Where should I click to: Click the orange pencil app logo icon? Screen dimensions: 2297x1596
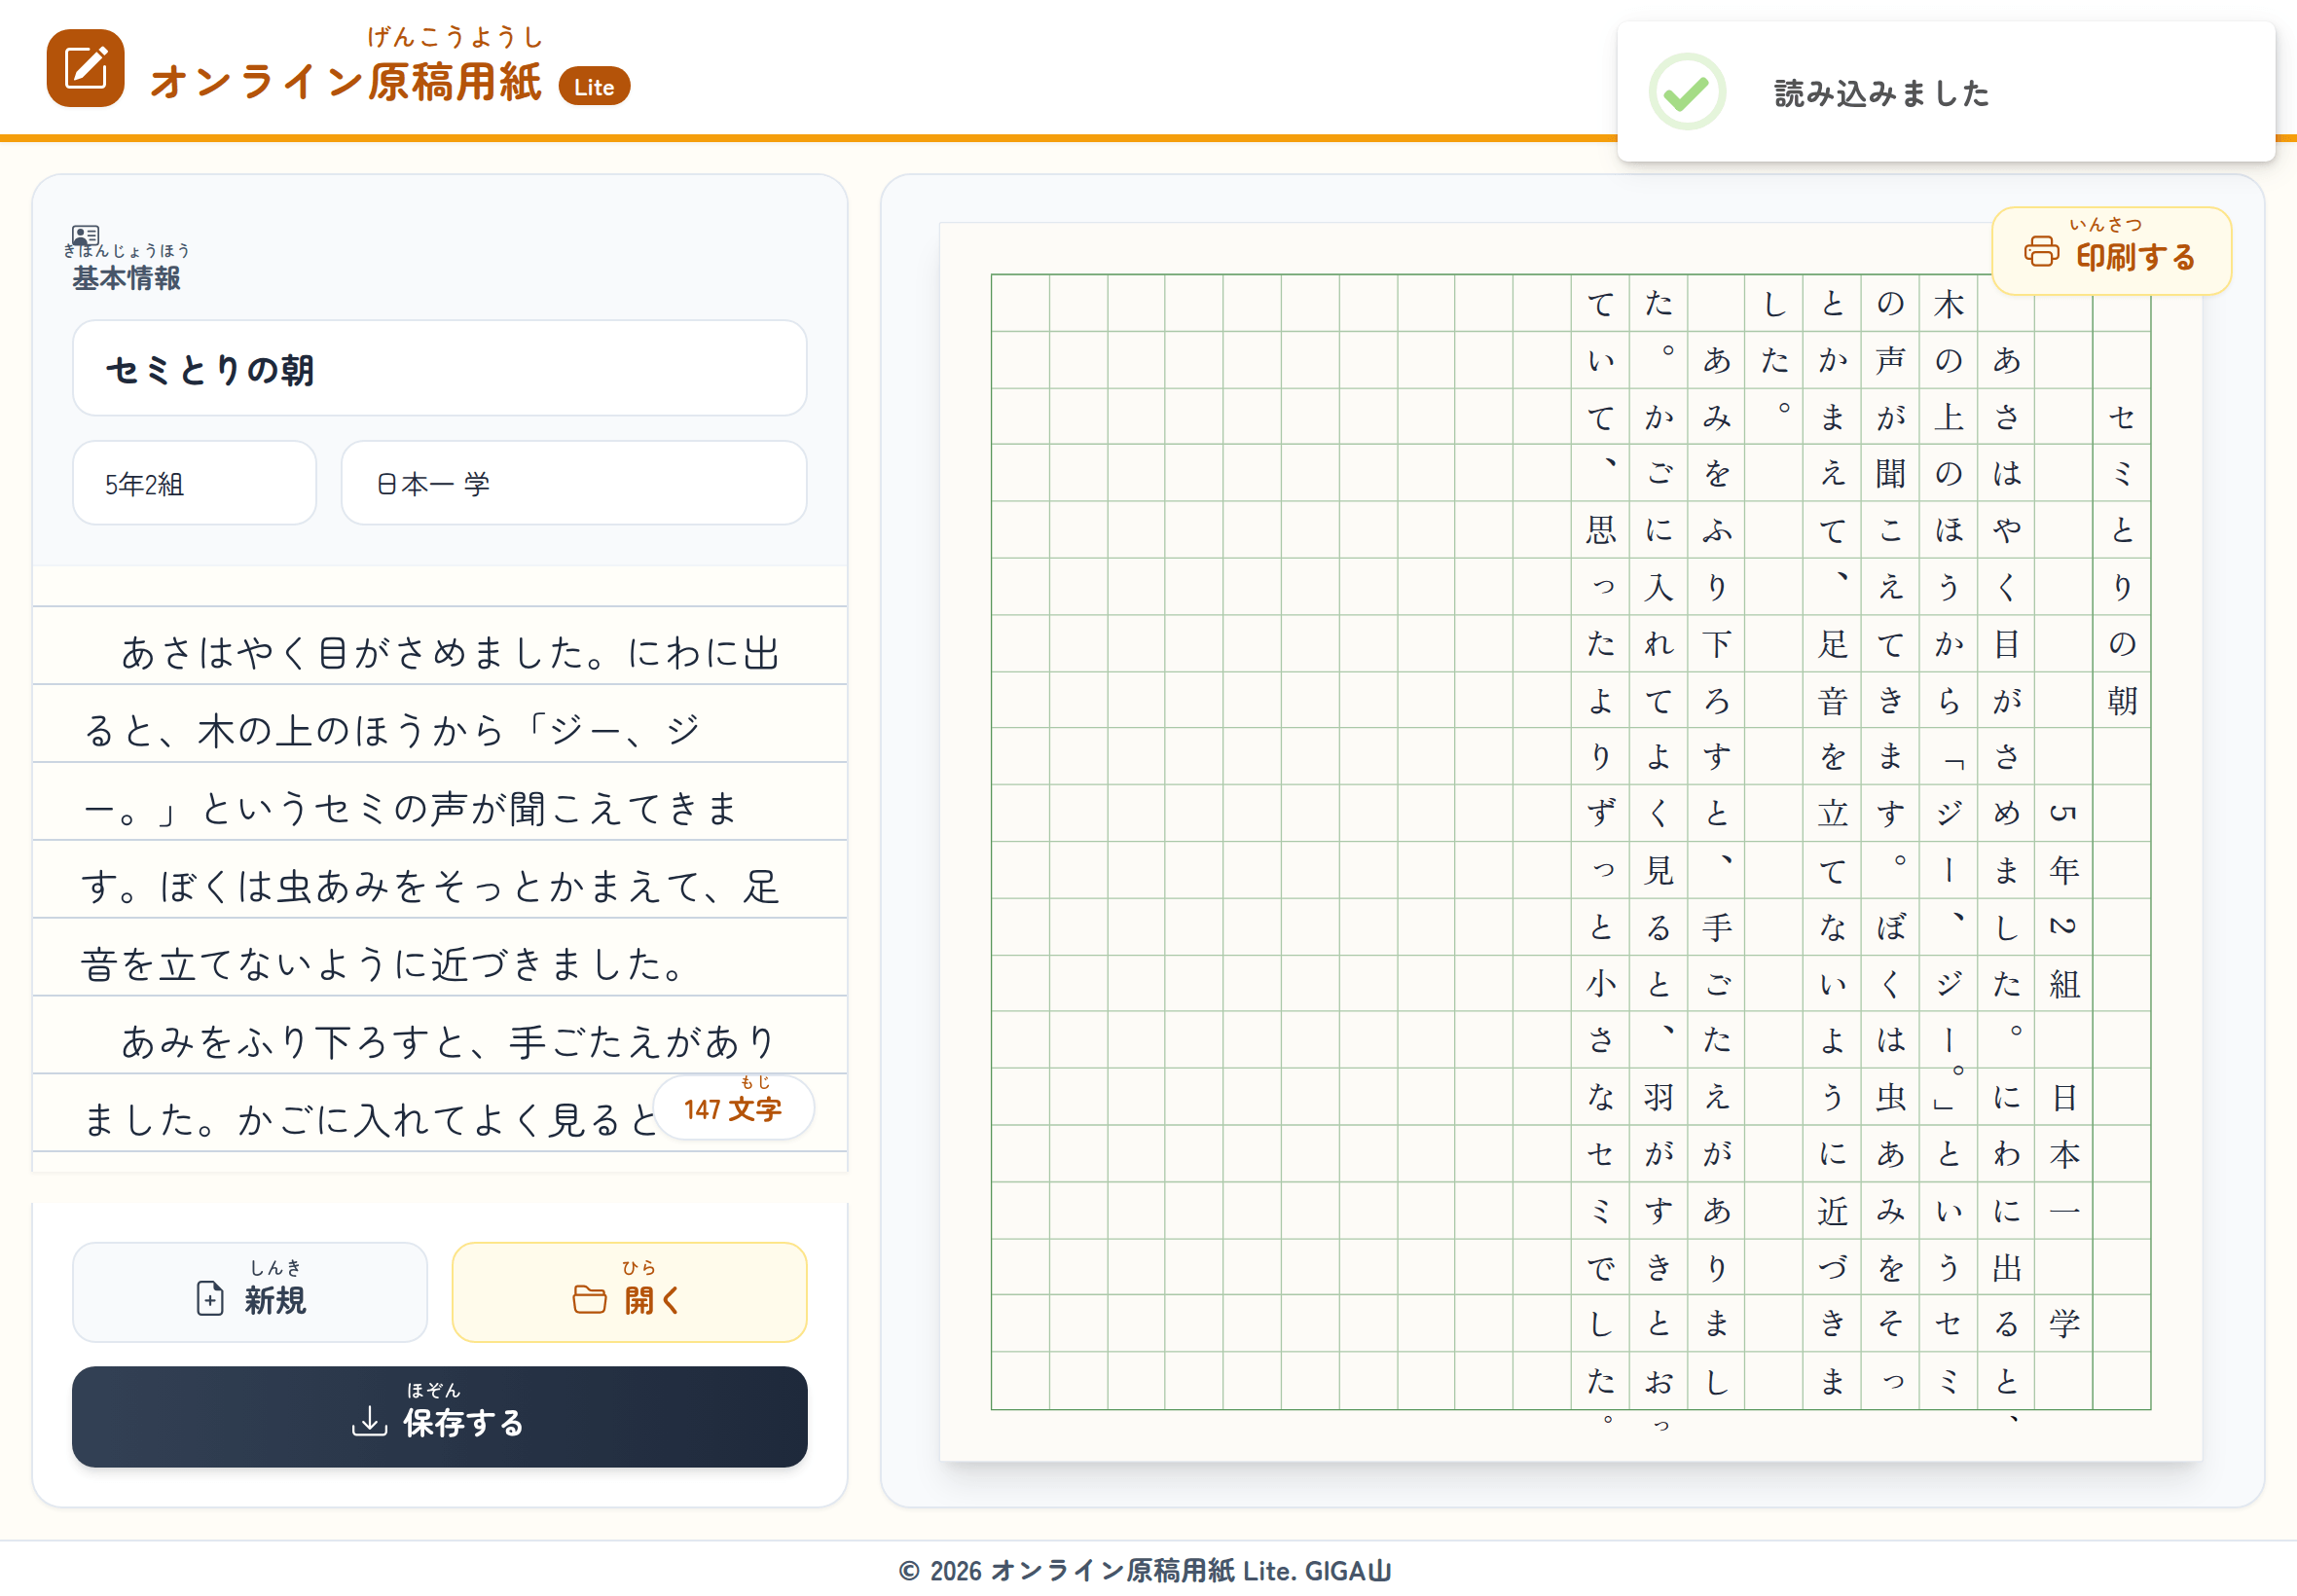click(x=85, y=68)
